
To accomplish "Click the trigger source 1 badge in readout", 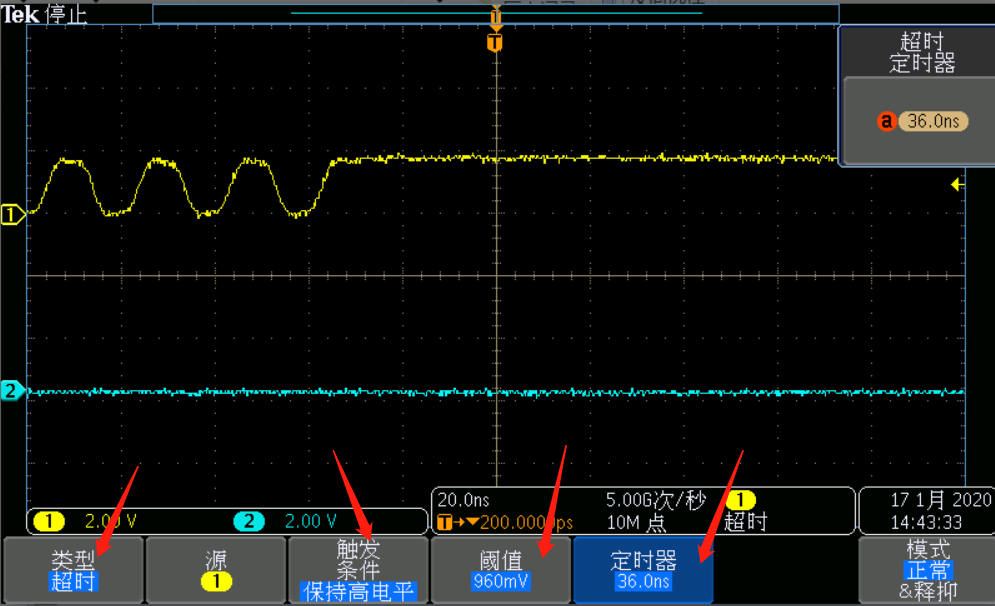I will 741,500.
